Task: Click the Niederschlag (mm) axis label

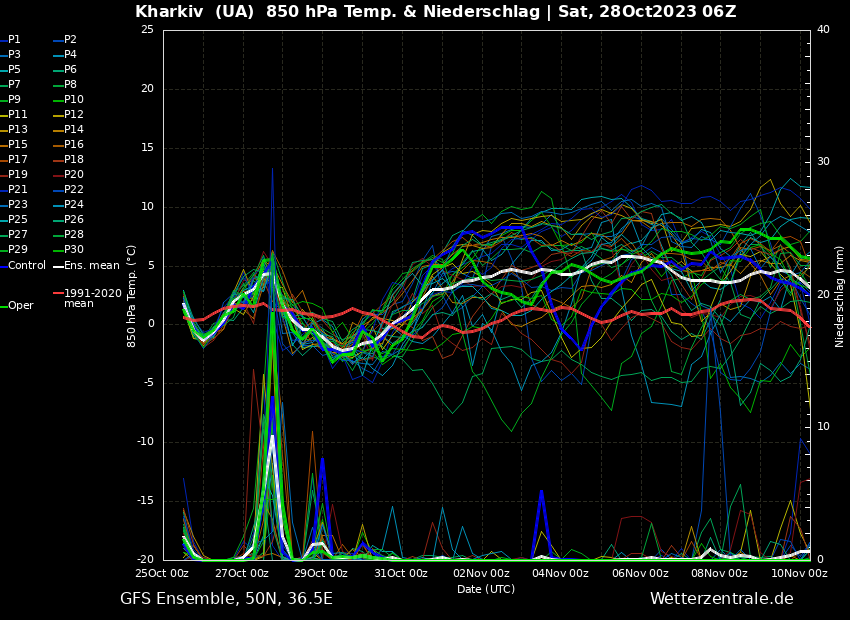Action: [840, 295]
